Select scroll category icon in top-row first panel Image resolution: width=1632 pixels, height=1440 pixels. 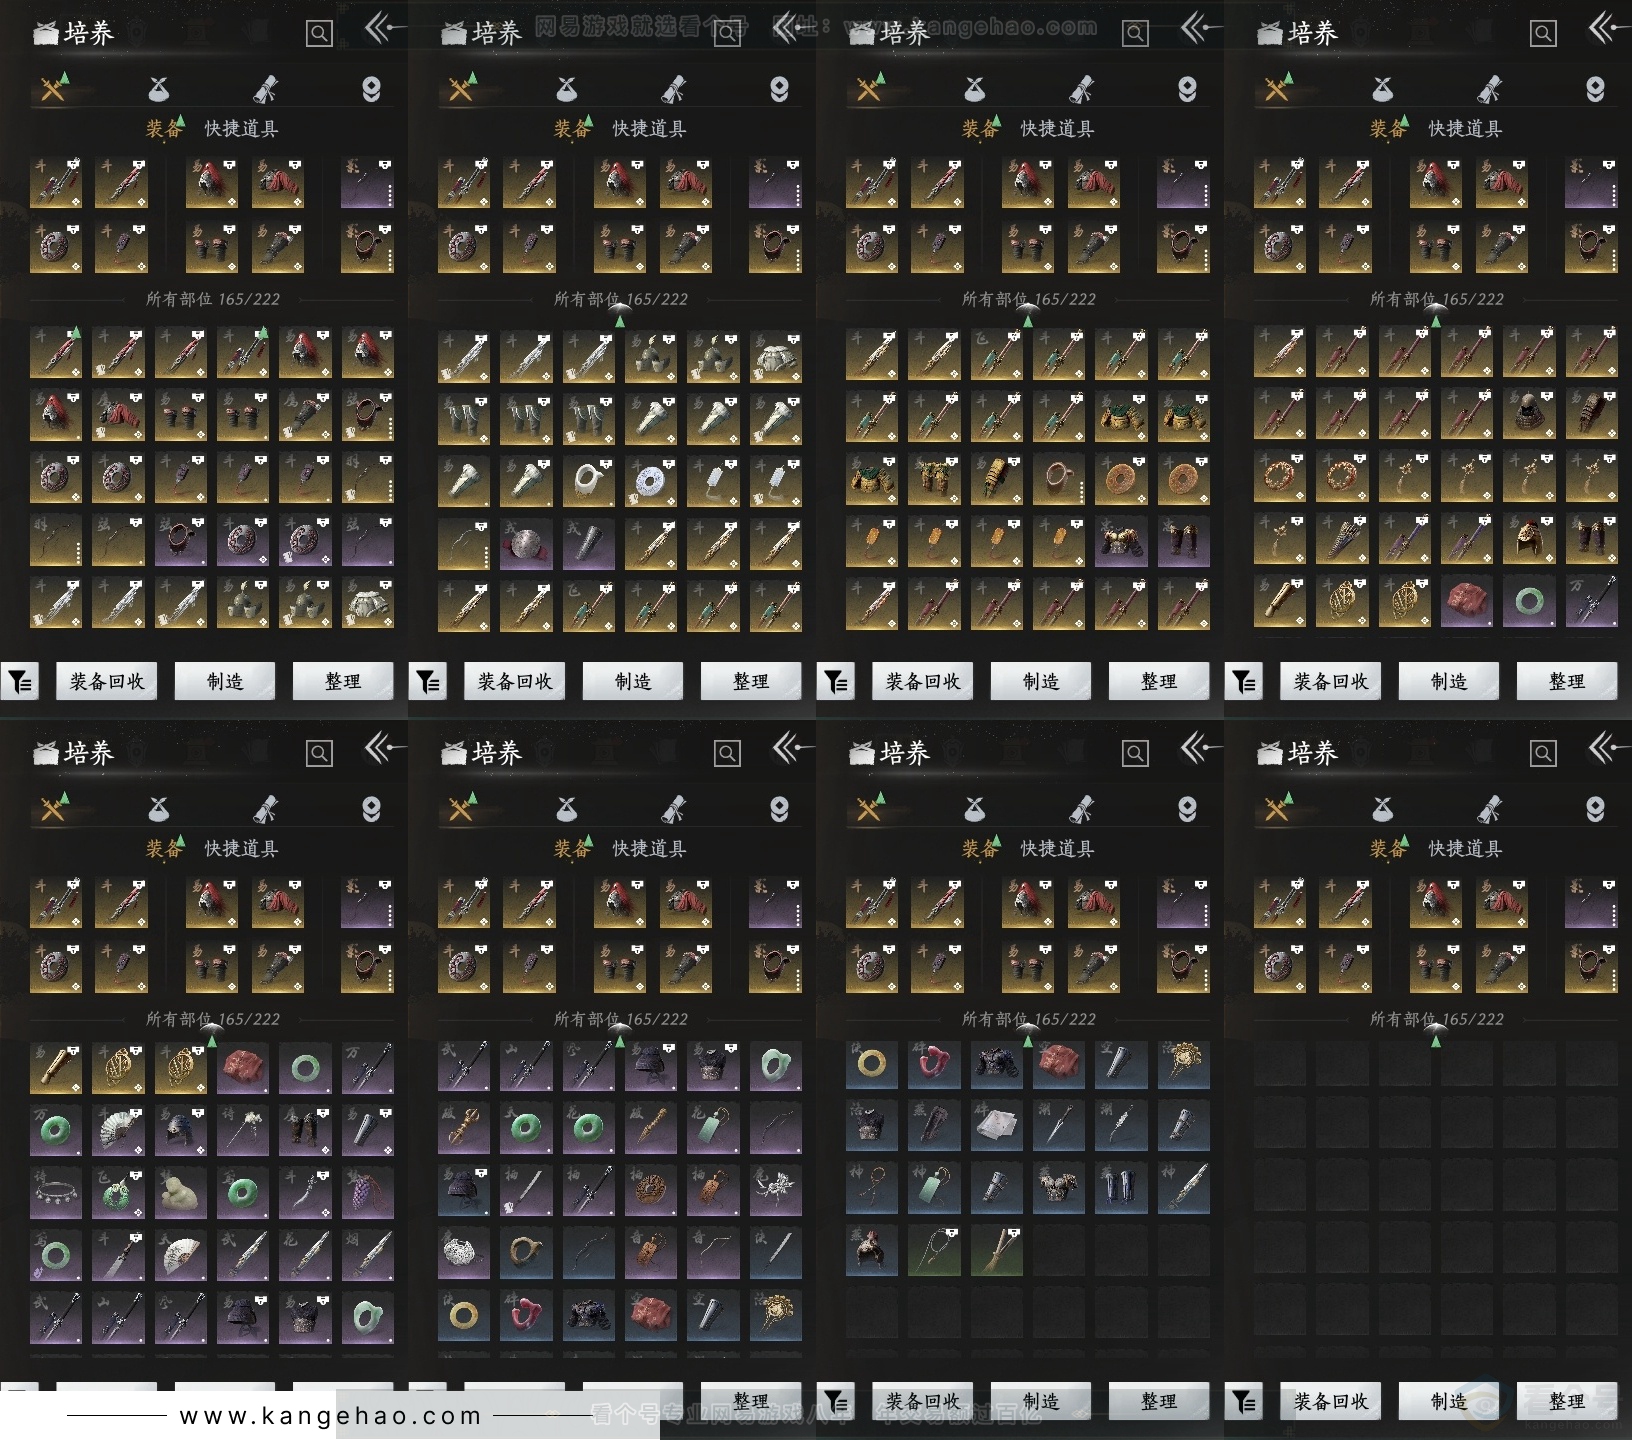[x=266, y=90]
